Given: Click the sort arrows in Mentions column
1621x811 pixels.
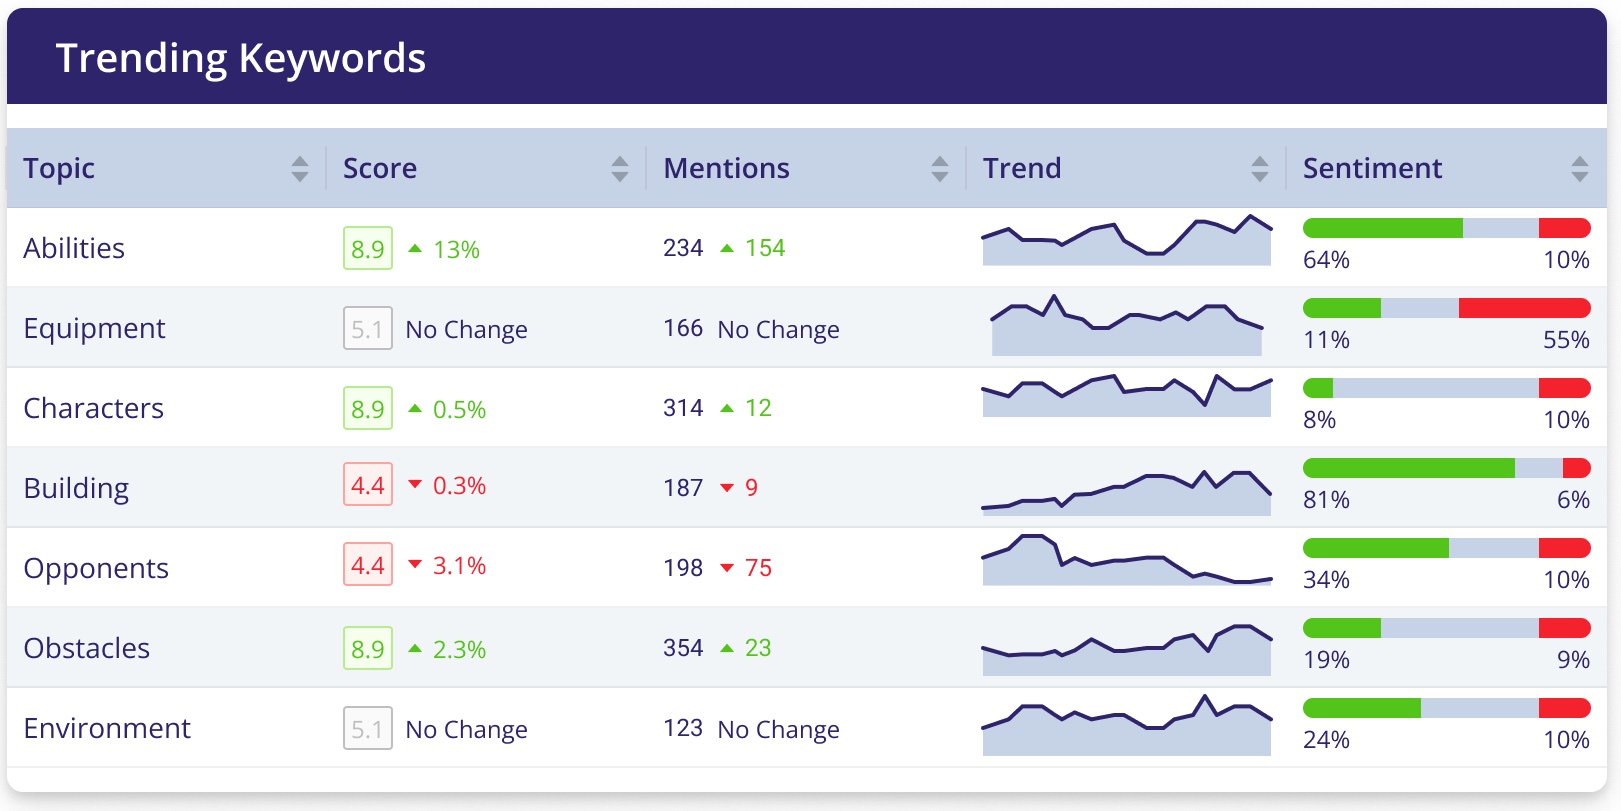Looking at the screenshot, I should click(x=940, y=169).
